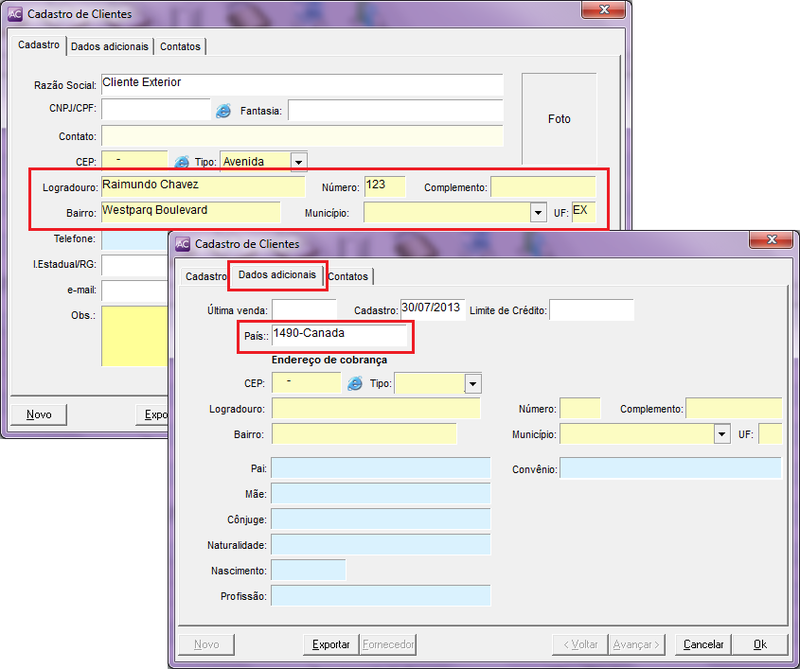Viewport: 800px width, 669px height.
Task: Click globe icon beside billing address CEP
Action: [x=354, y=383]
